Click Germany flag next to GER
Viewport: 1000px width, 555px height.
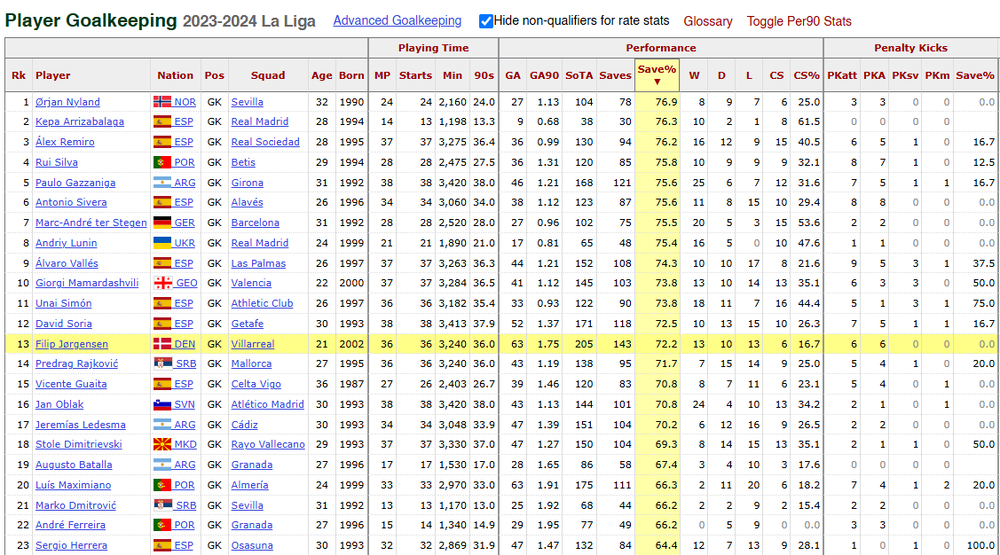[162, 223]
